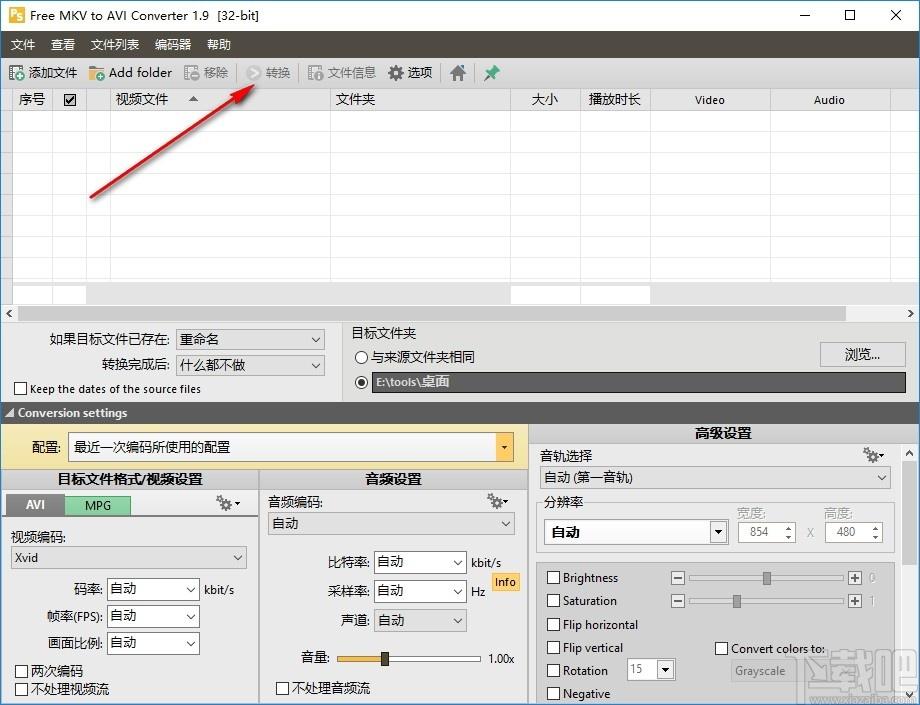Viewport: 920px width, 705px height.
Task: Click the gear icon beside the MPG tab
Action: click(x=227, y=504)
